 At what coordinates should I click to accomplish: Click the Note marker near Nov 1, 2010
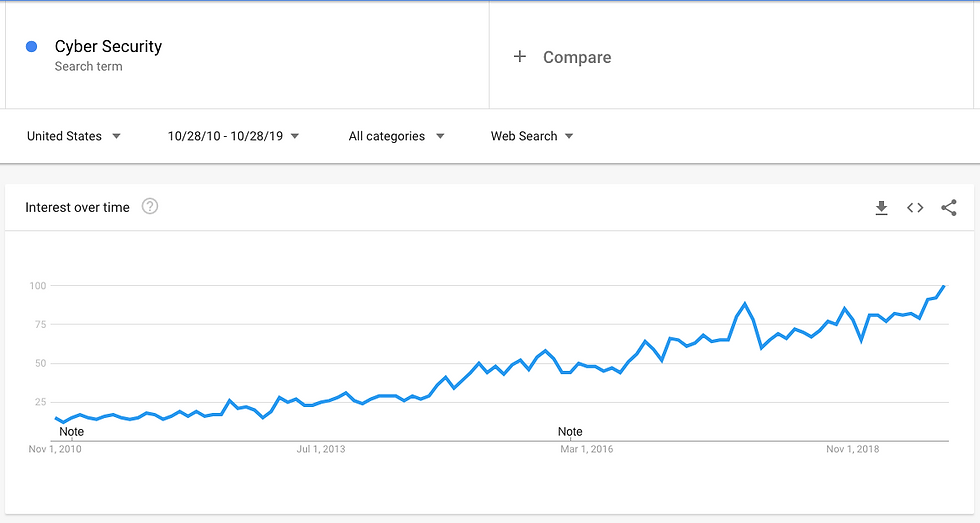(71, 432)
